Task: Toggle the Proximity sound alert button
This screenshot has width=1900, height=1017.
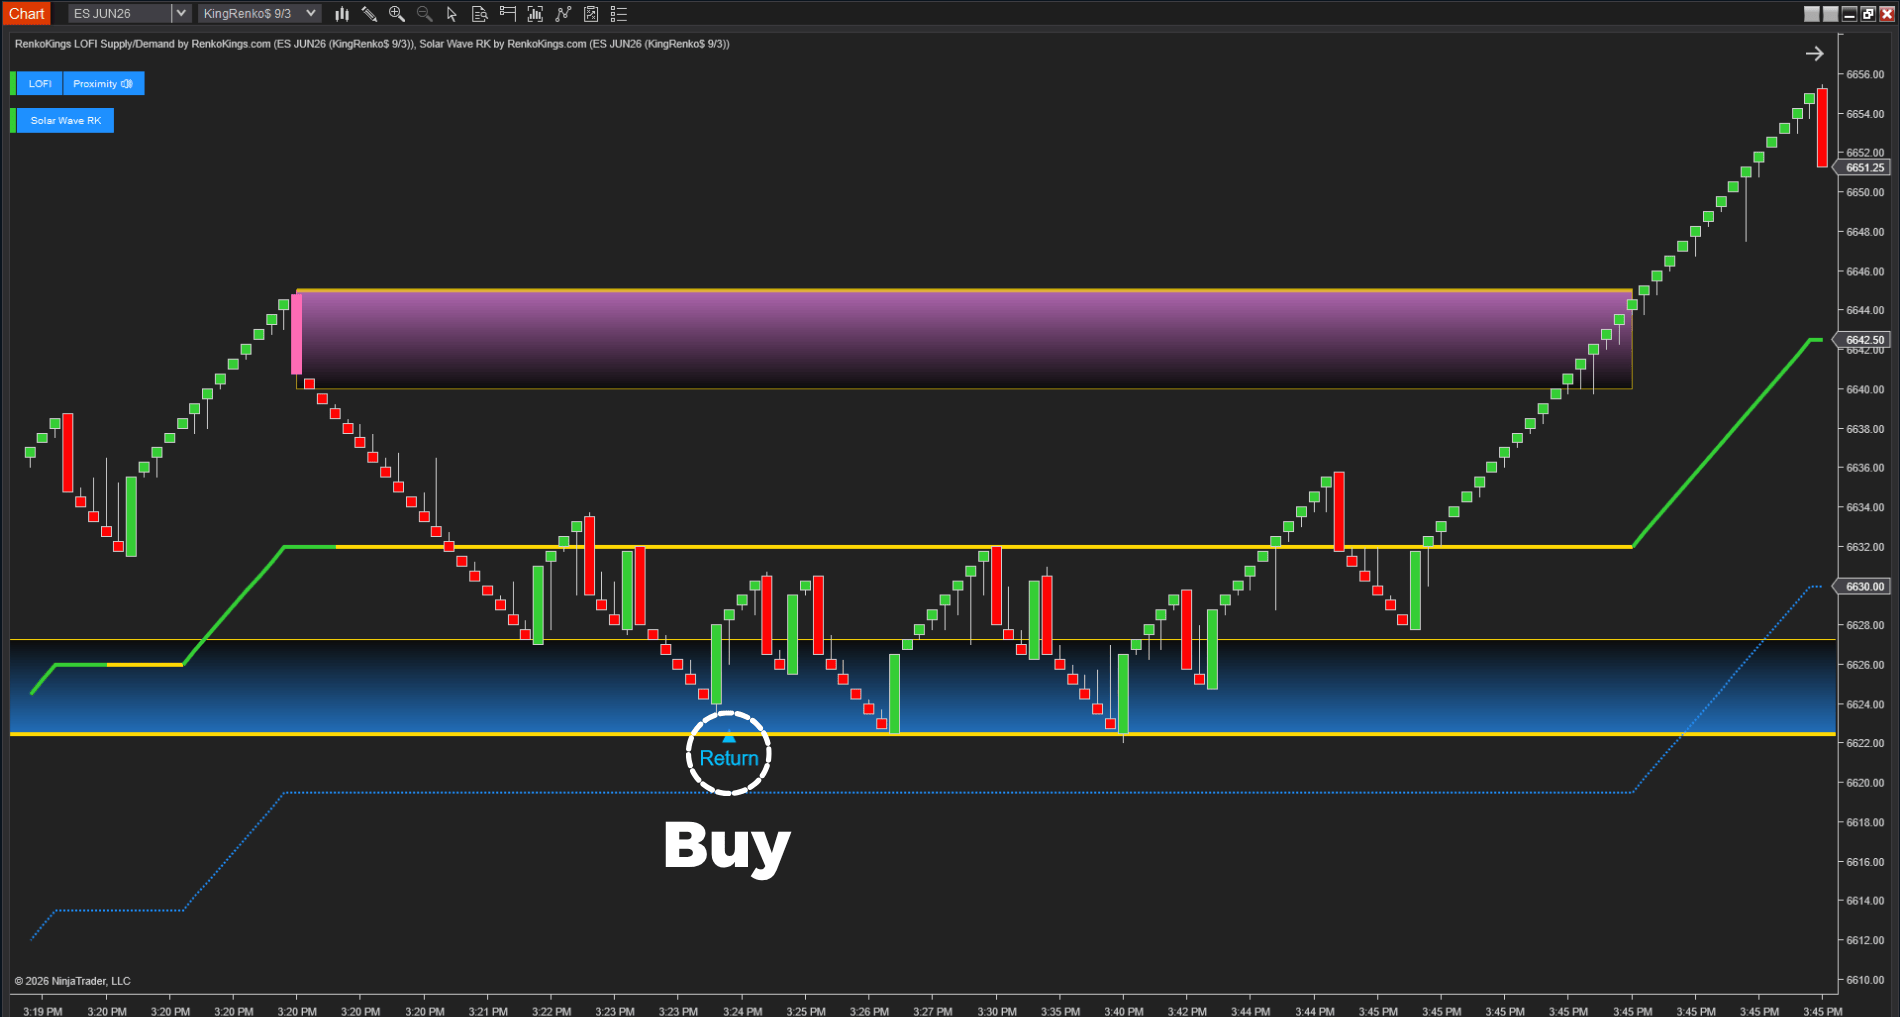Action: point(103,84)
